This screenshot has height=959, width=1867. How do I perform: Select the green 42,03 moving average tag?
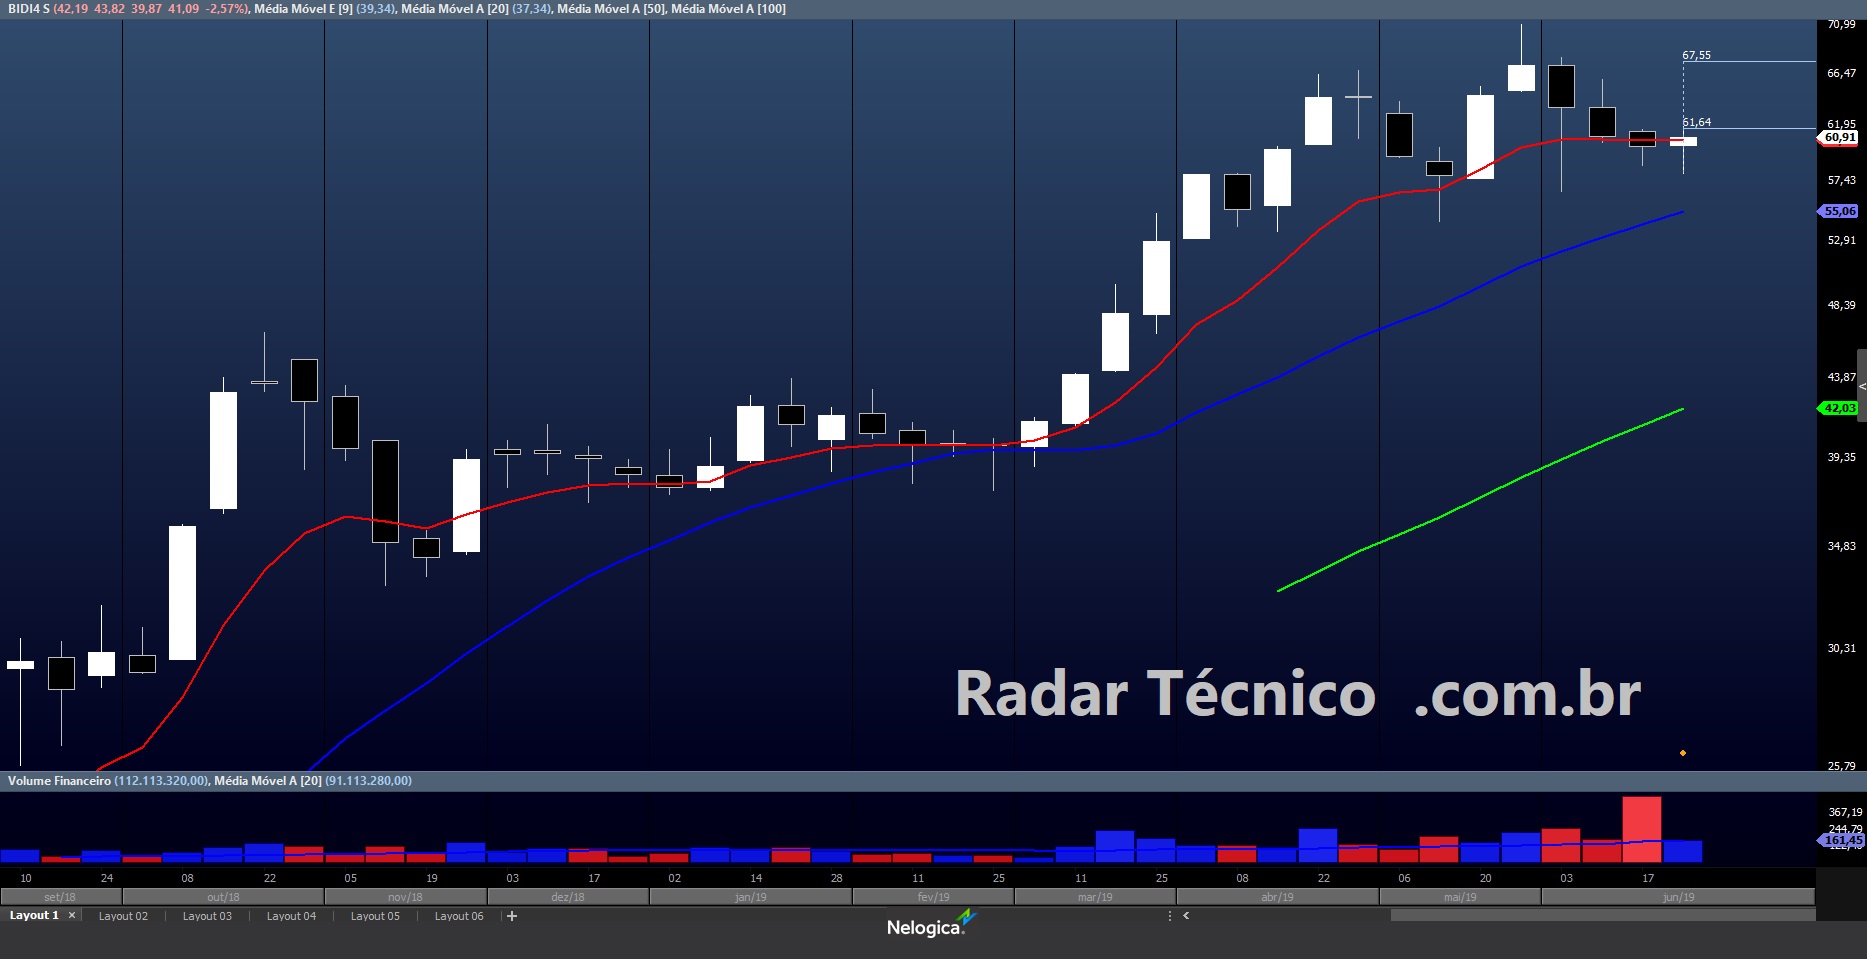1839,408
